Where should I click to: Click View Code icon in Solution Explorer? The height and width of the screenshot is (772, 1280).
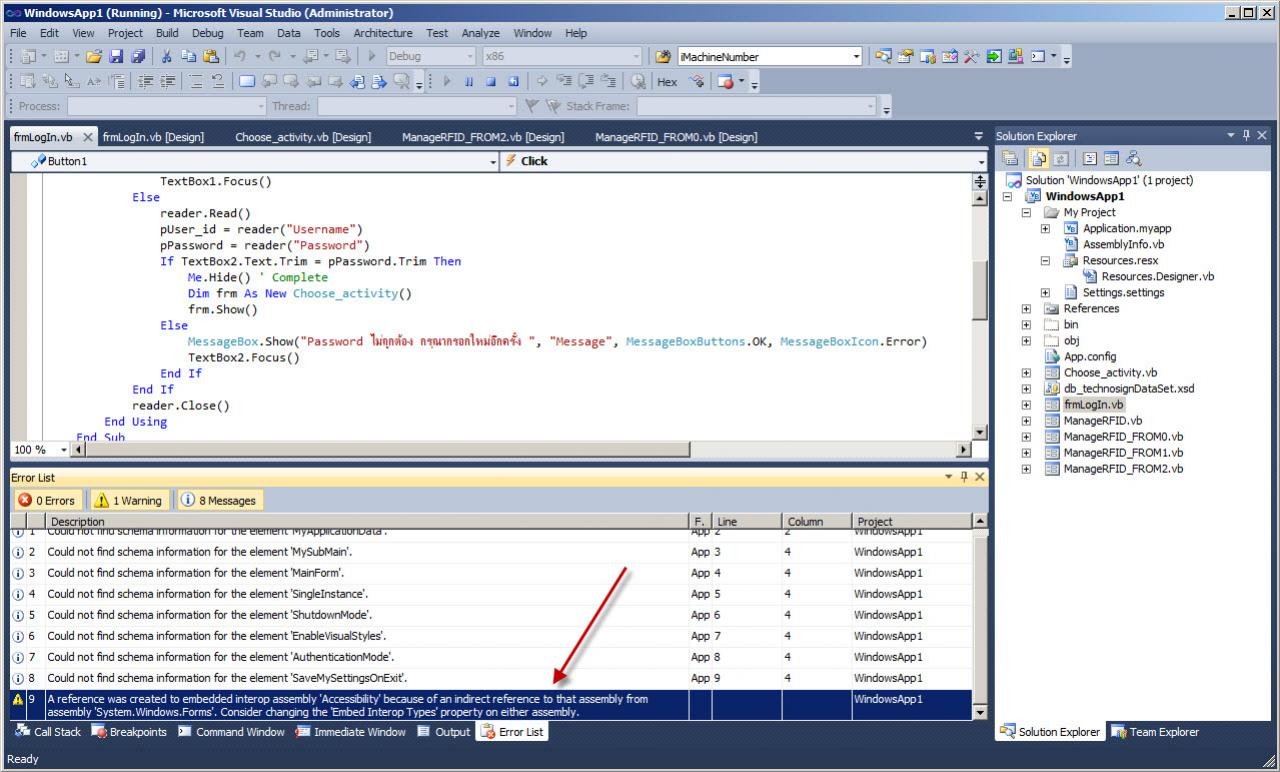tap(1090, 158)
